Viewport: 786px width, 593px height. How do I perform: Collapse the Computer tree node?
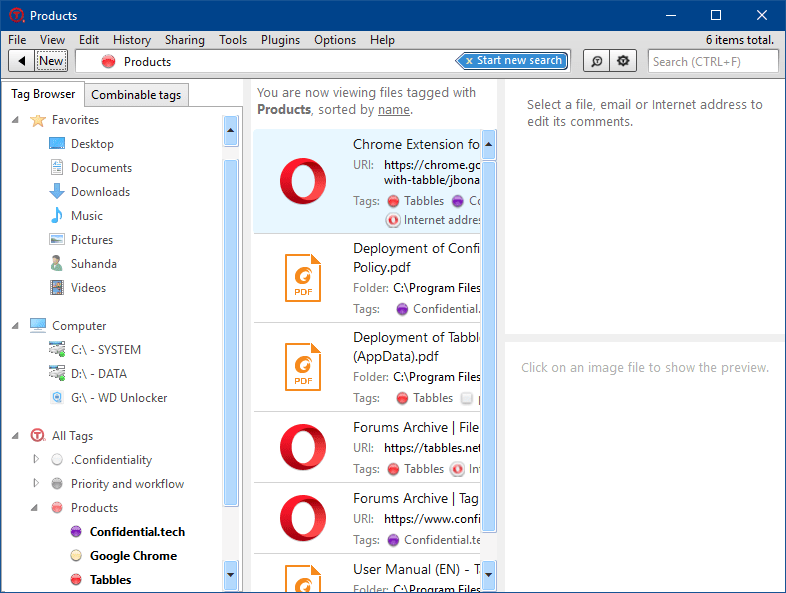(x=16, y=326)
